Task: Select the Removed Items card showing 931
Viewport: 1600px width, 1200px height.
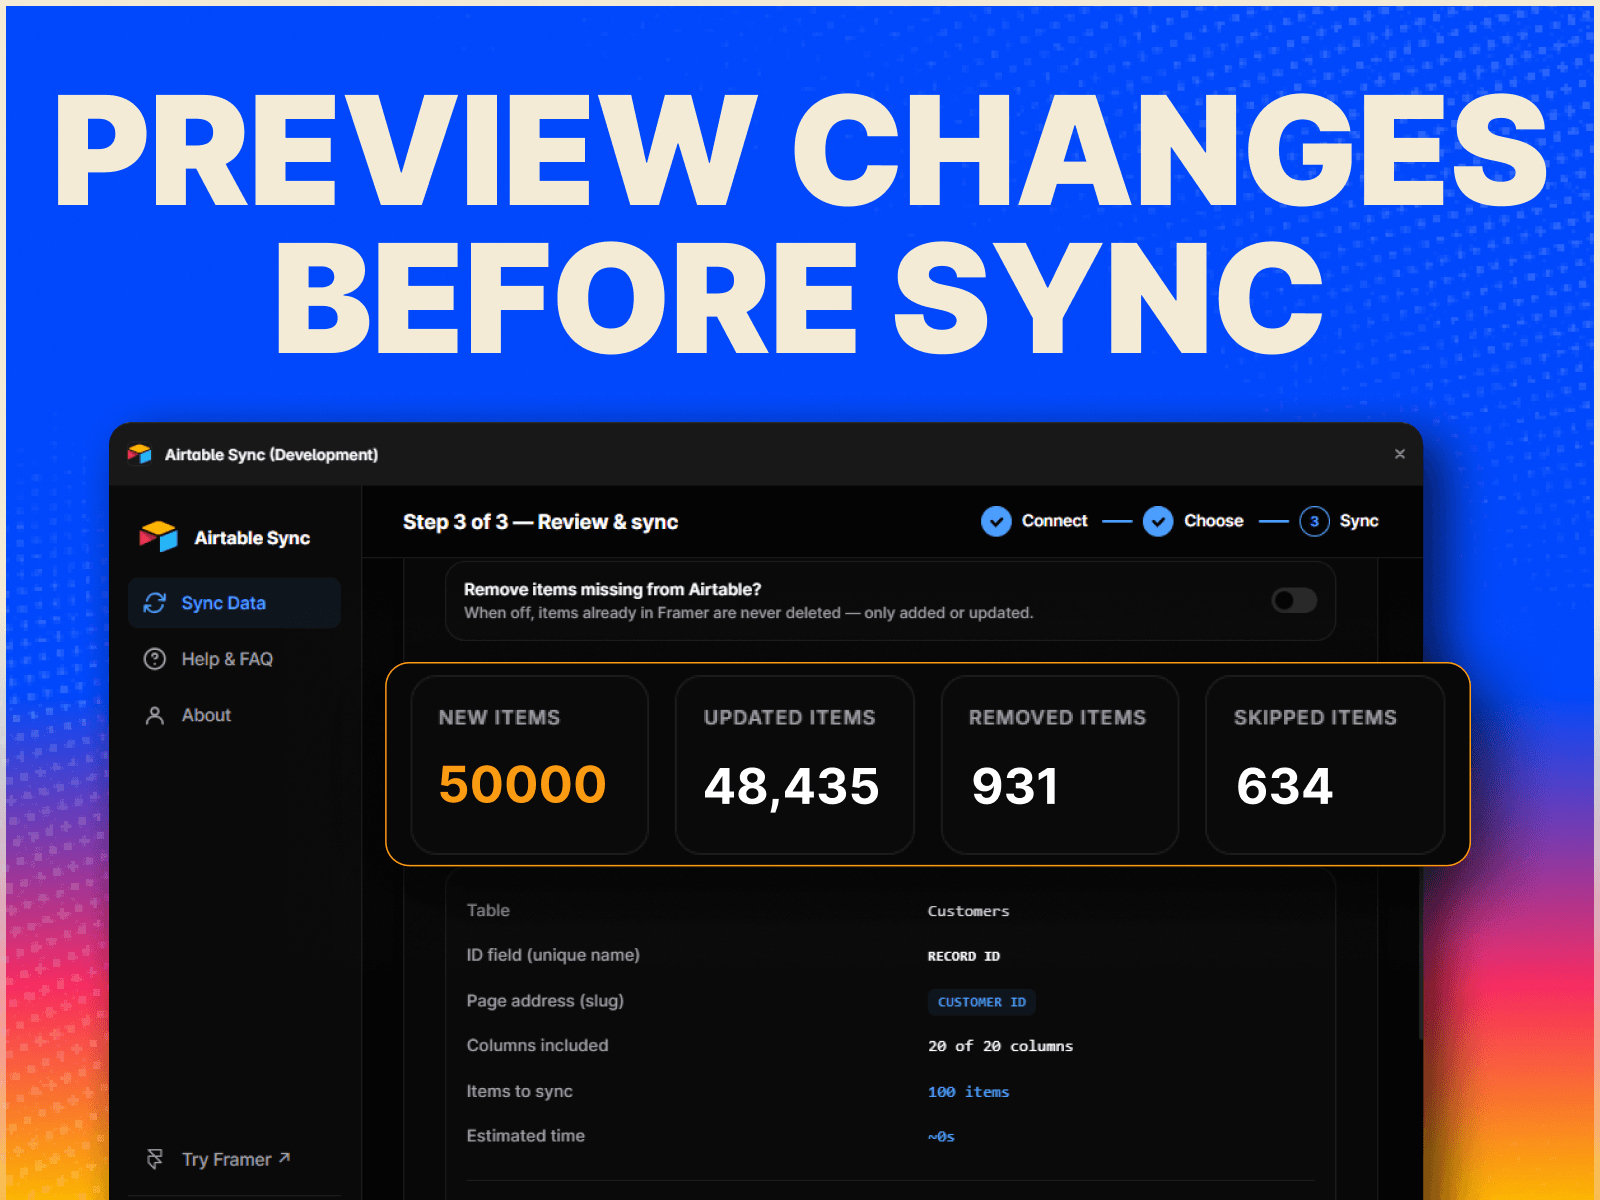Action: click(1060, 765)
